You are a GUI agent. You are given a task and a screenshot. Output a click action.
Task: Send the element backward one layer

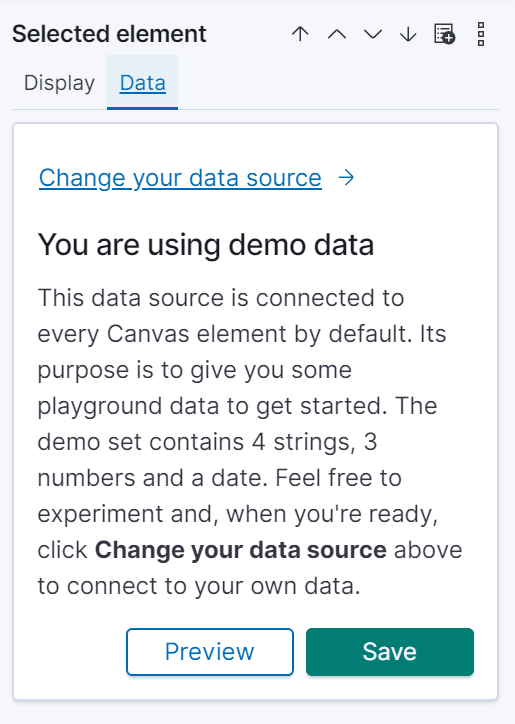[x=373, y=34]
